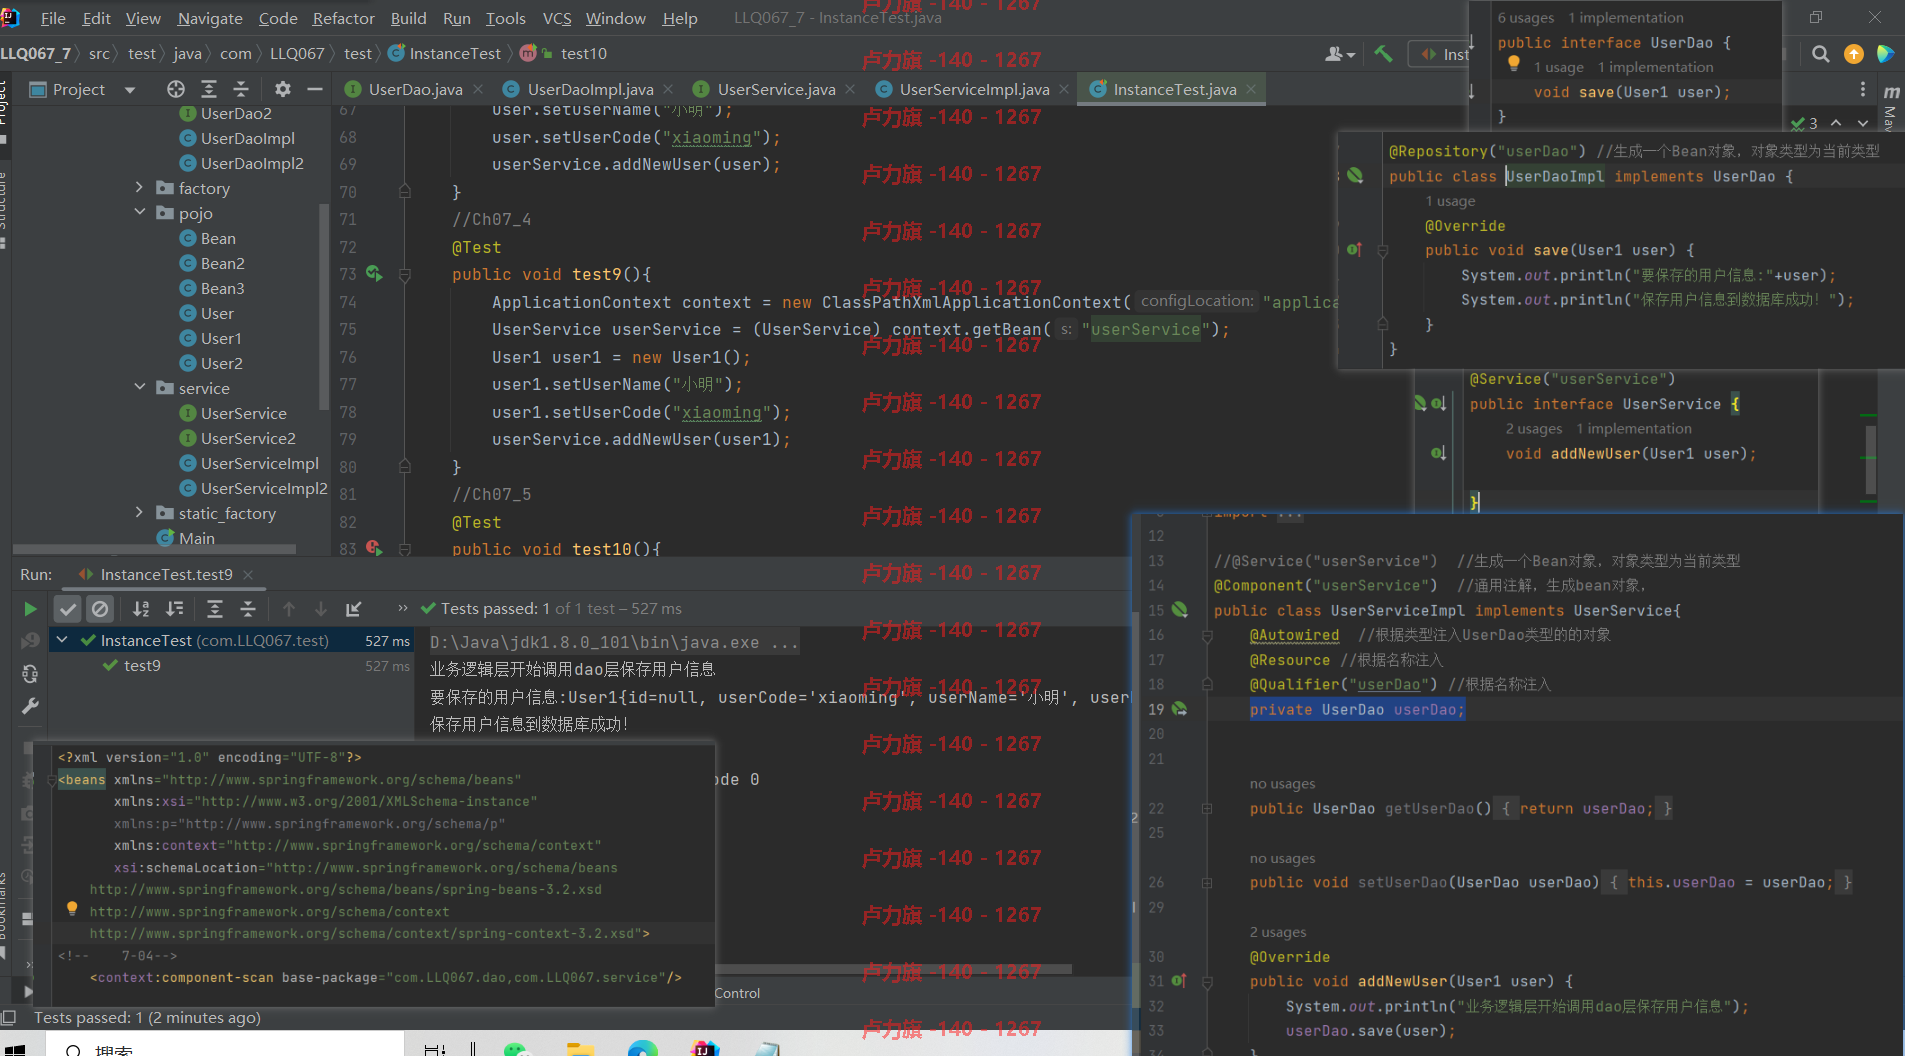This screenshot has height=1056, width=1905.
Task: Select test9 result row
Action: [x=232, y=666]
